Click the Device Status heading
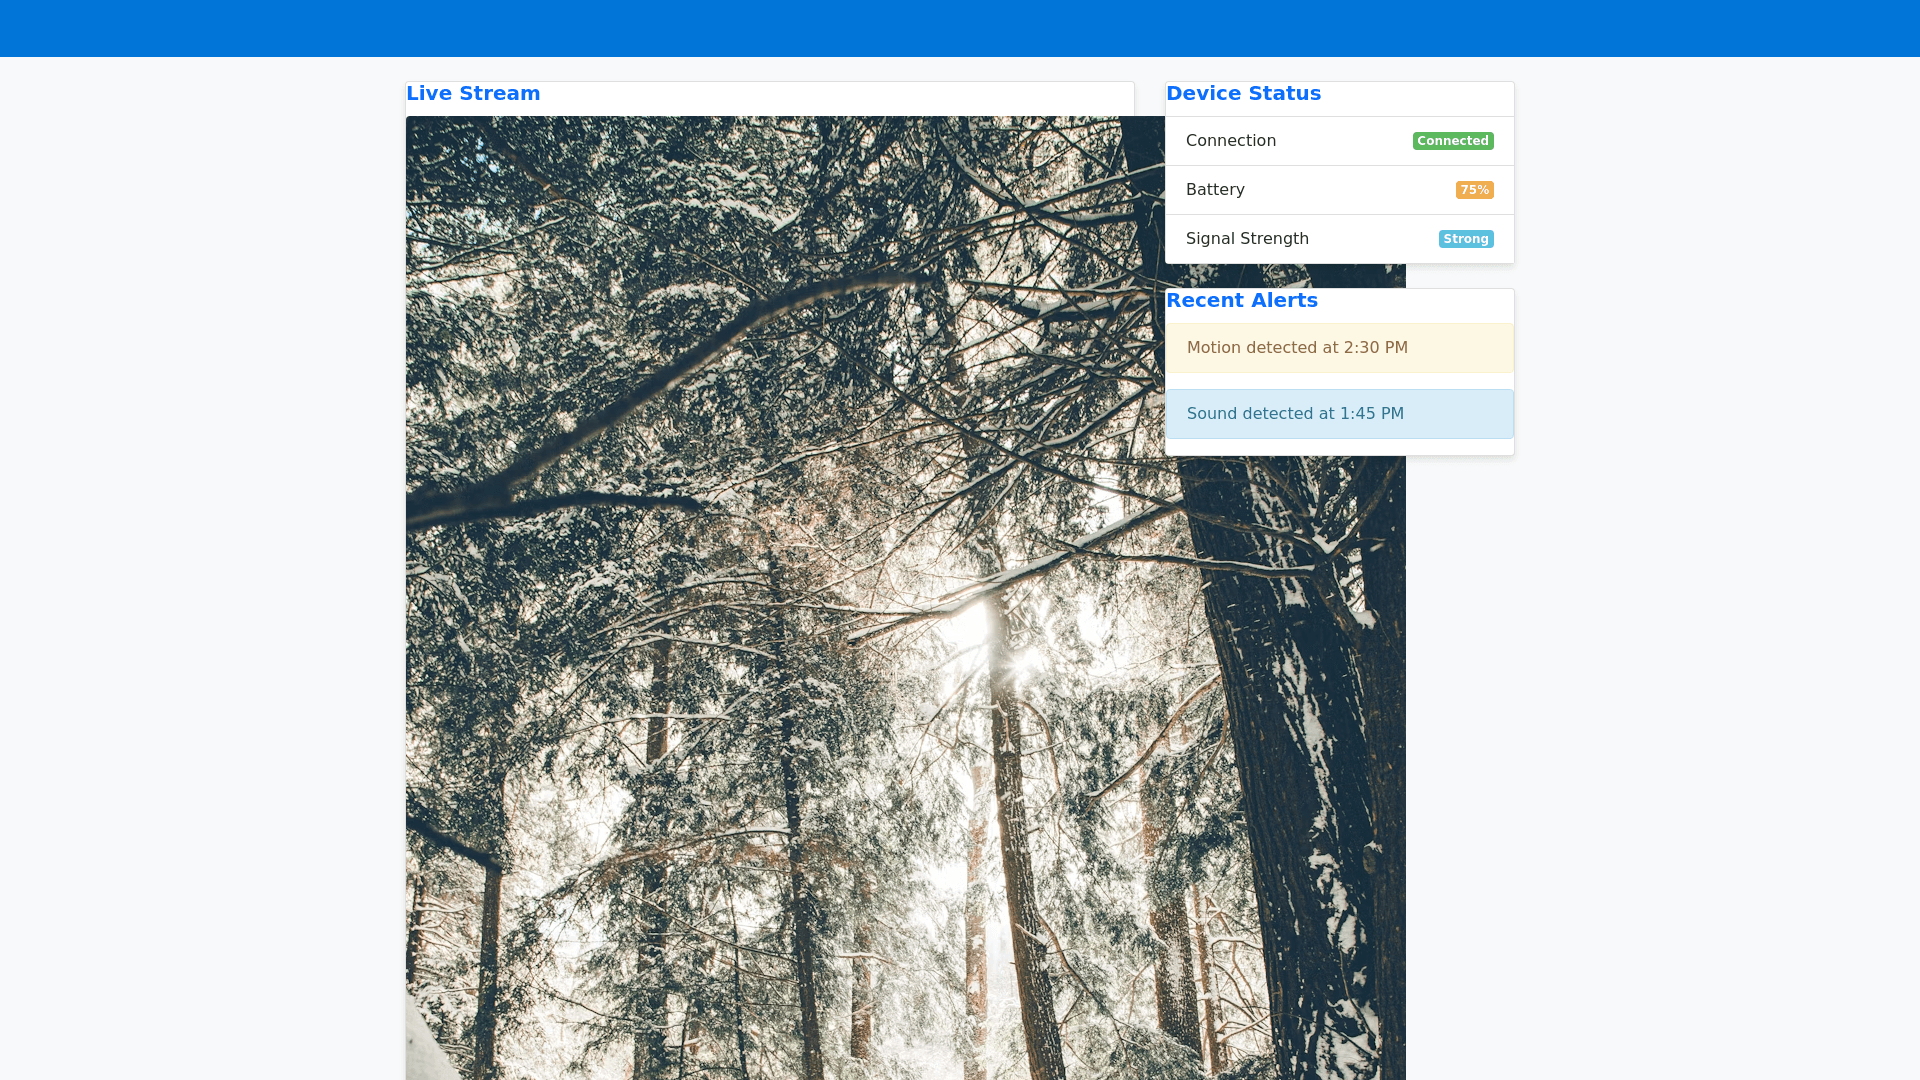This screenshot has width=1920, height=1080. pos(1243,94)
